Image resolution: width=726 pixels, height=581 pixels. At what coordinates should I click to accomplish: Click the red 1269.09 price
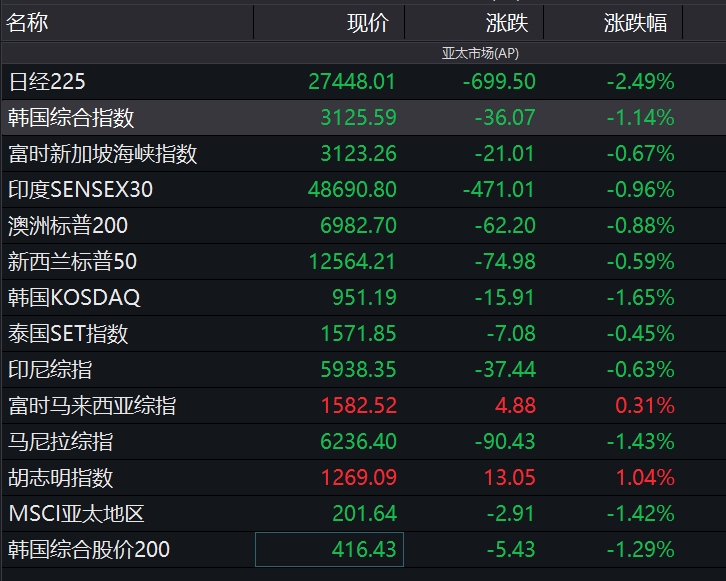click(x=359, y=478)
